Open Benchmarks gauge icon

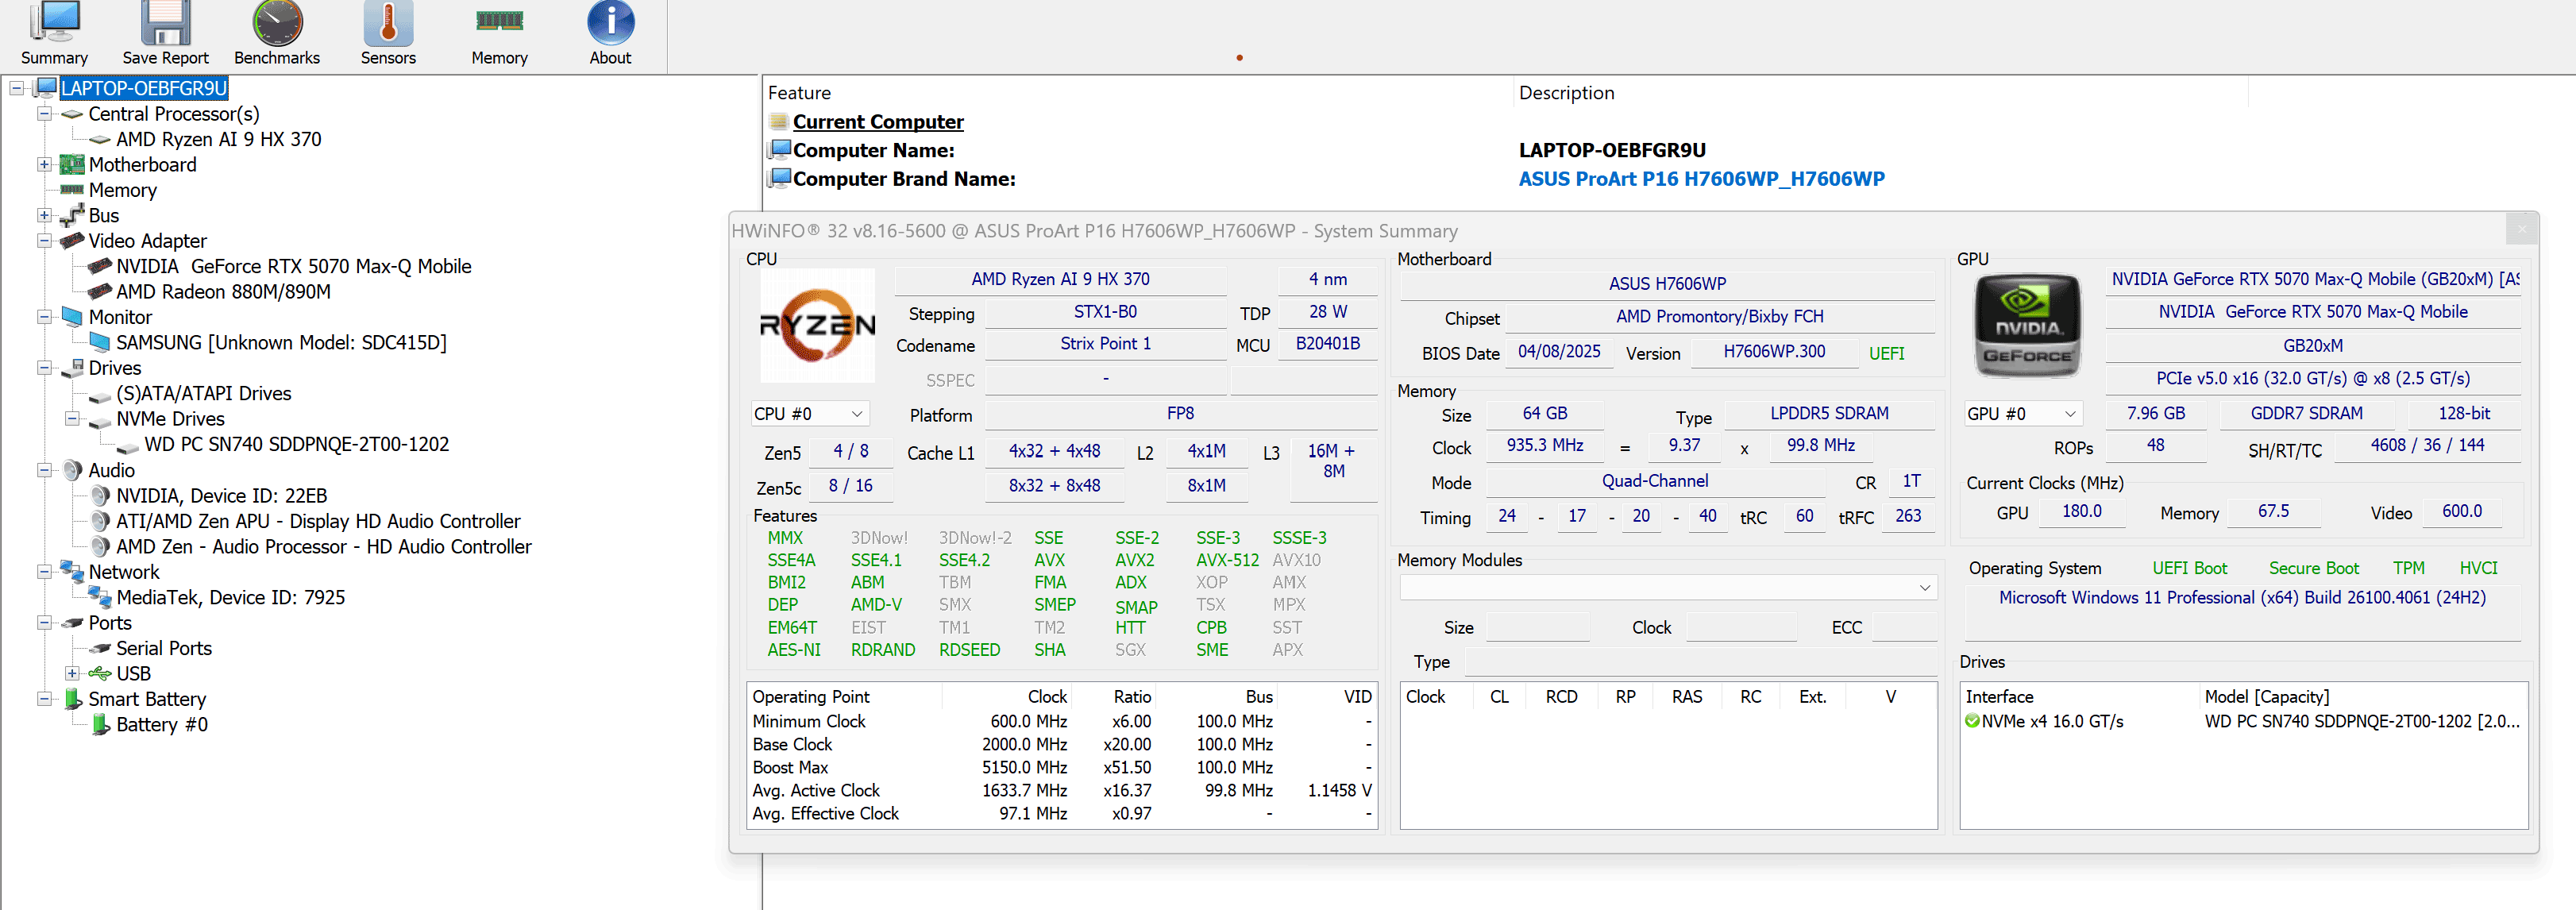coord(277,22)
